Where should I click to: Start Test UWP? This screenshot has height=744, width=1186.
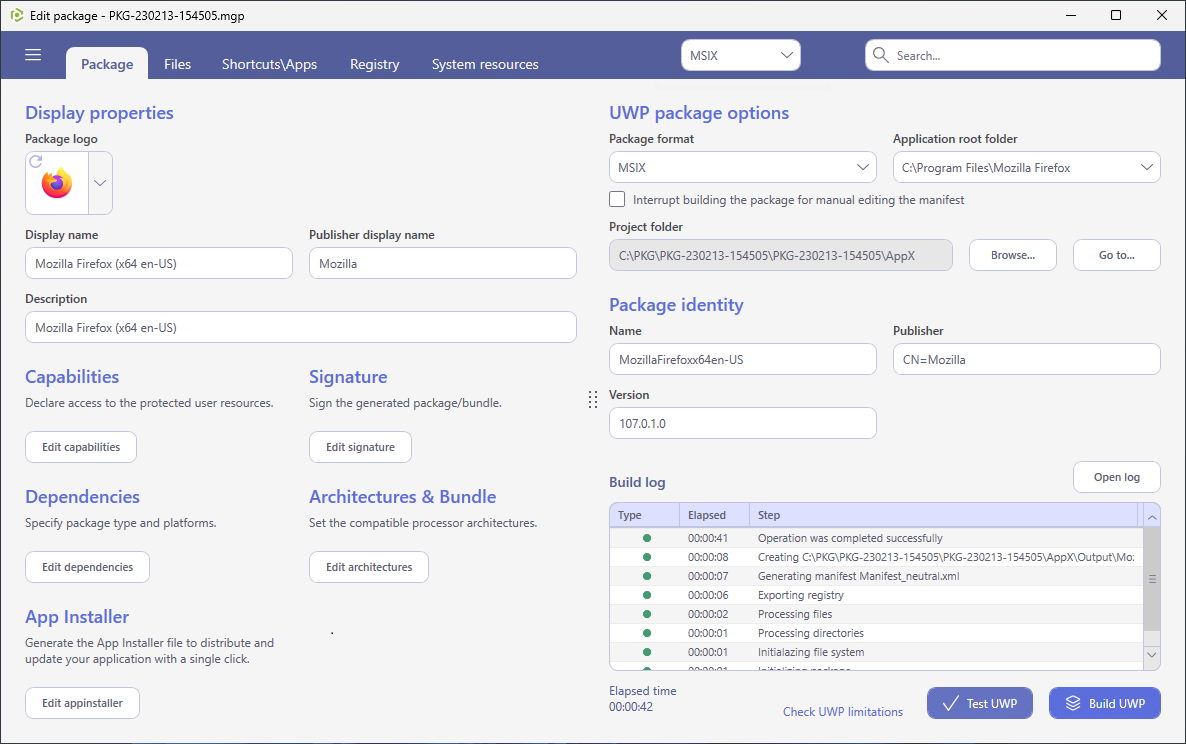[980, 704]
